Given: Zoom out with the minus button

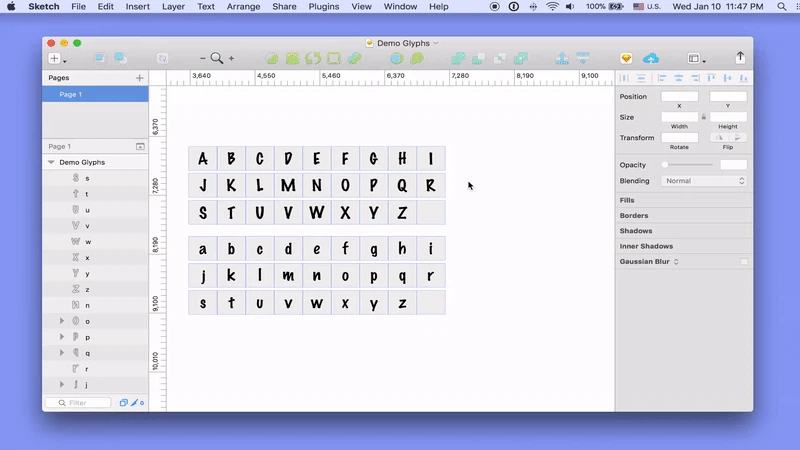Looking at the screenshot, I should click(x=203, y=58).
